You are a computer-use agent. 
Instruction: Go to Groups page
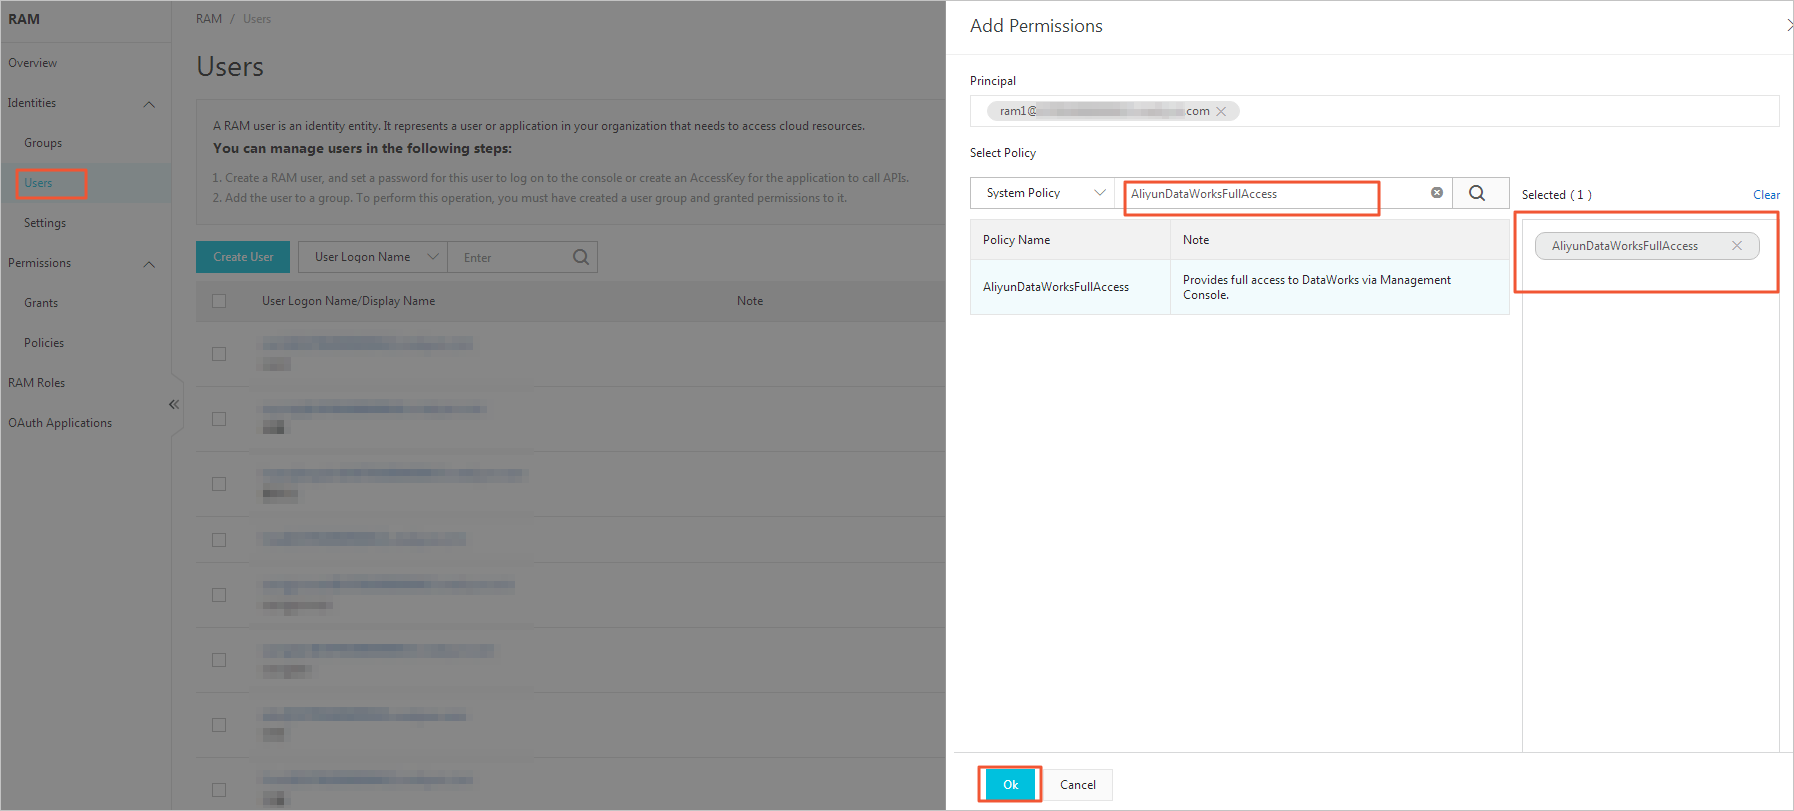43,143
